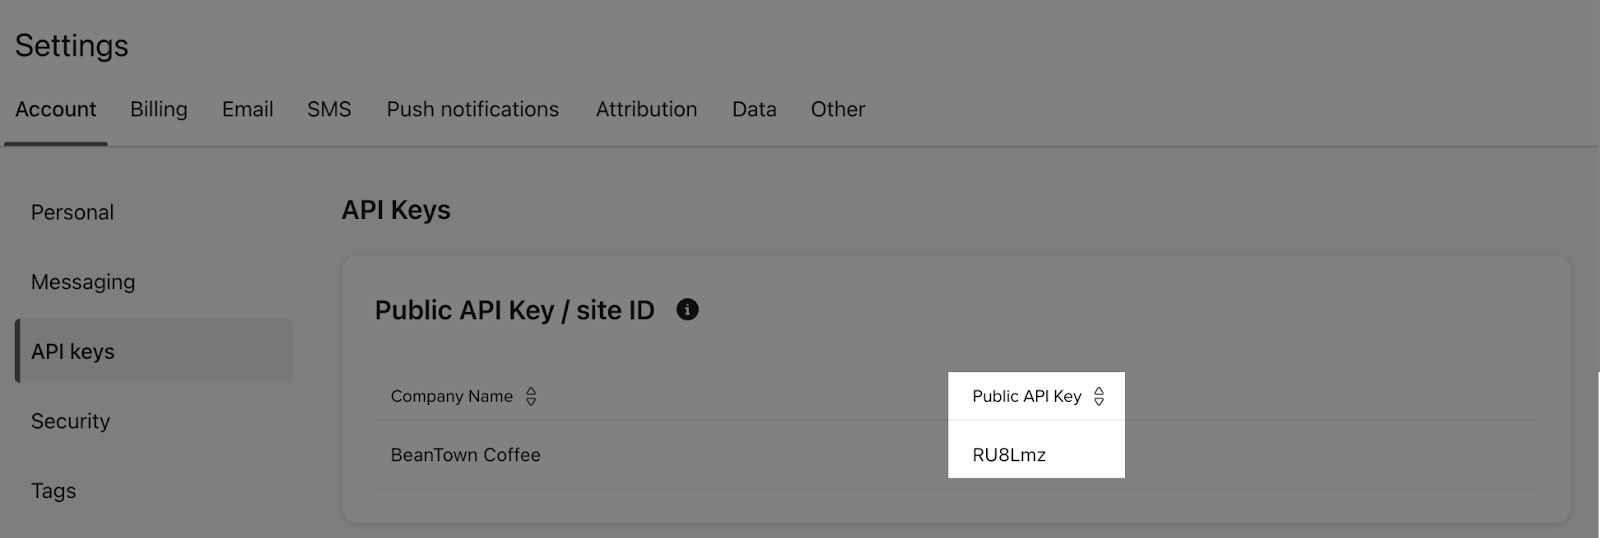Select the Data tab

(754, 109)
